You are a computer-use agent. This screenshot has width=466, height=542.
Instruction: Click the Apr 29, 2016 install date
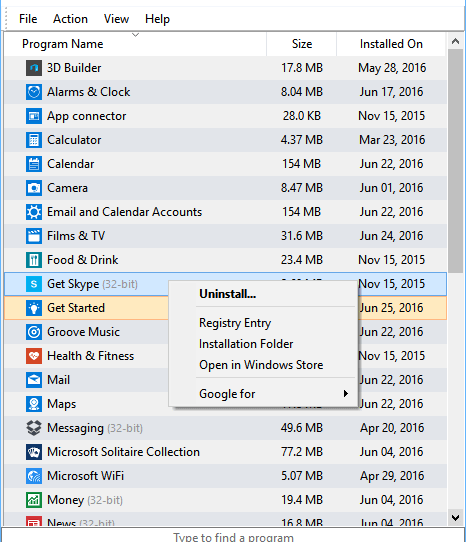(x=392, y=476)
